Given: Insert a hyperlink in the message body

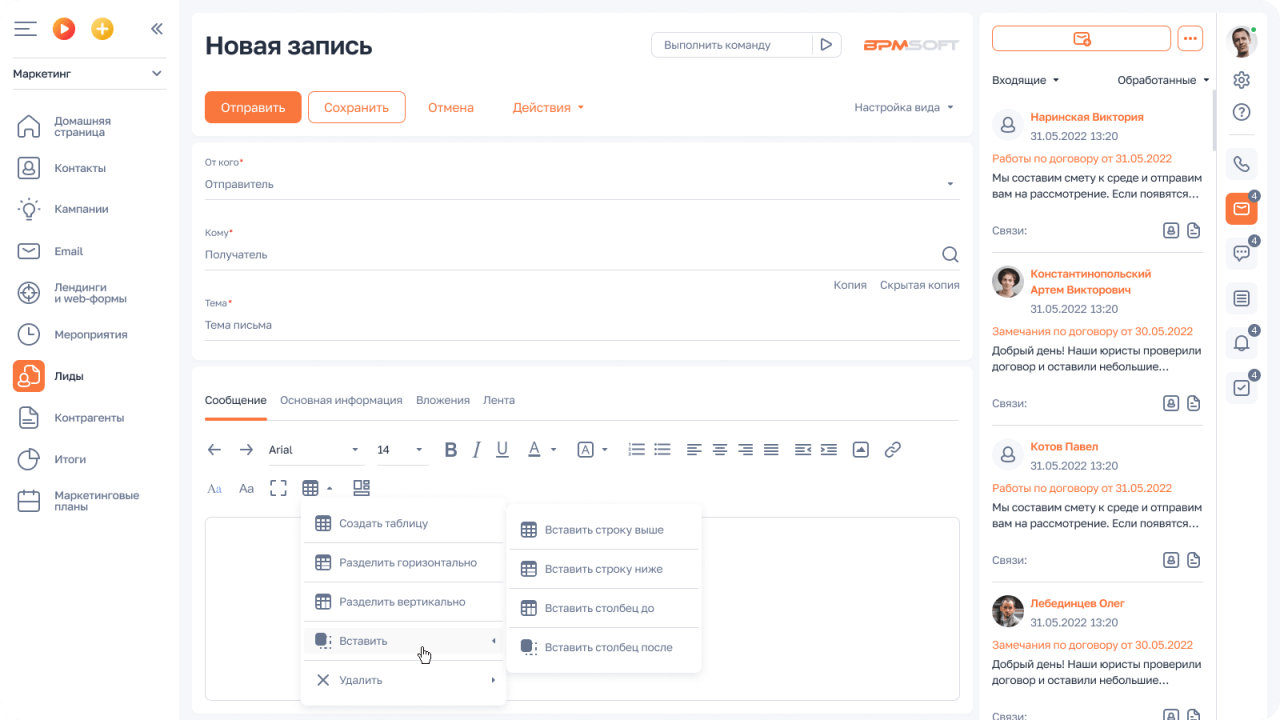Looking at the screenshot, I should (x=892, y=449).
